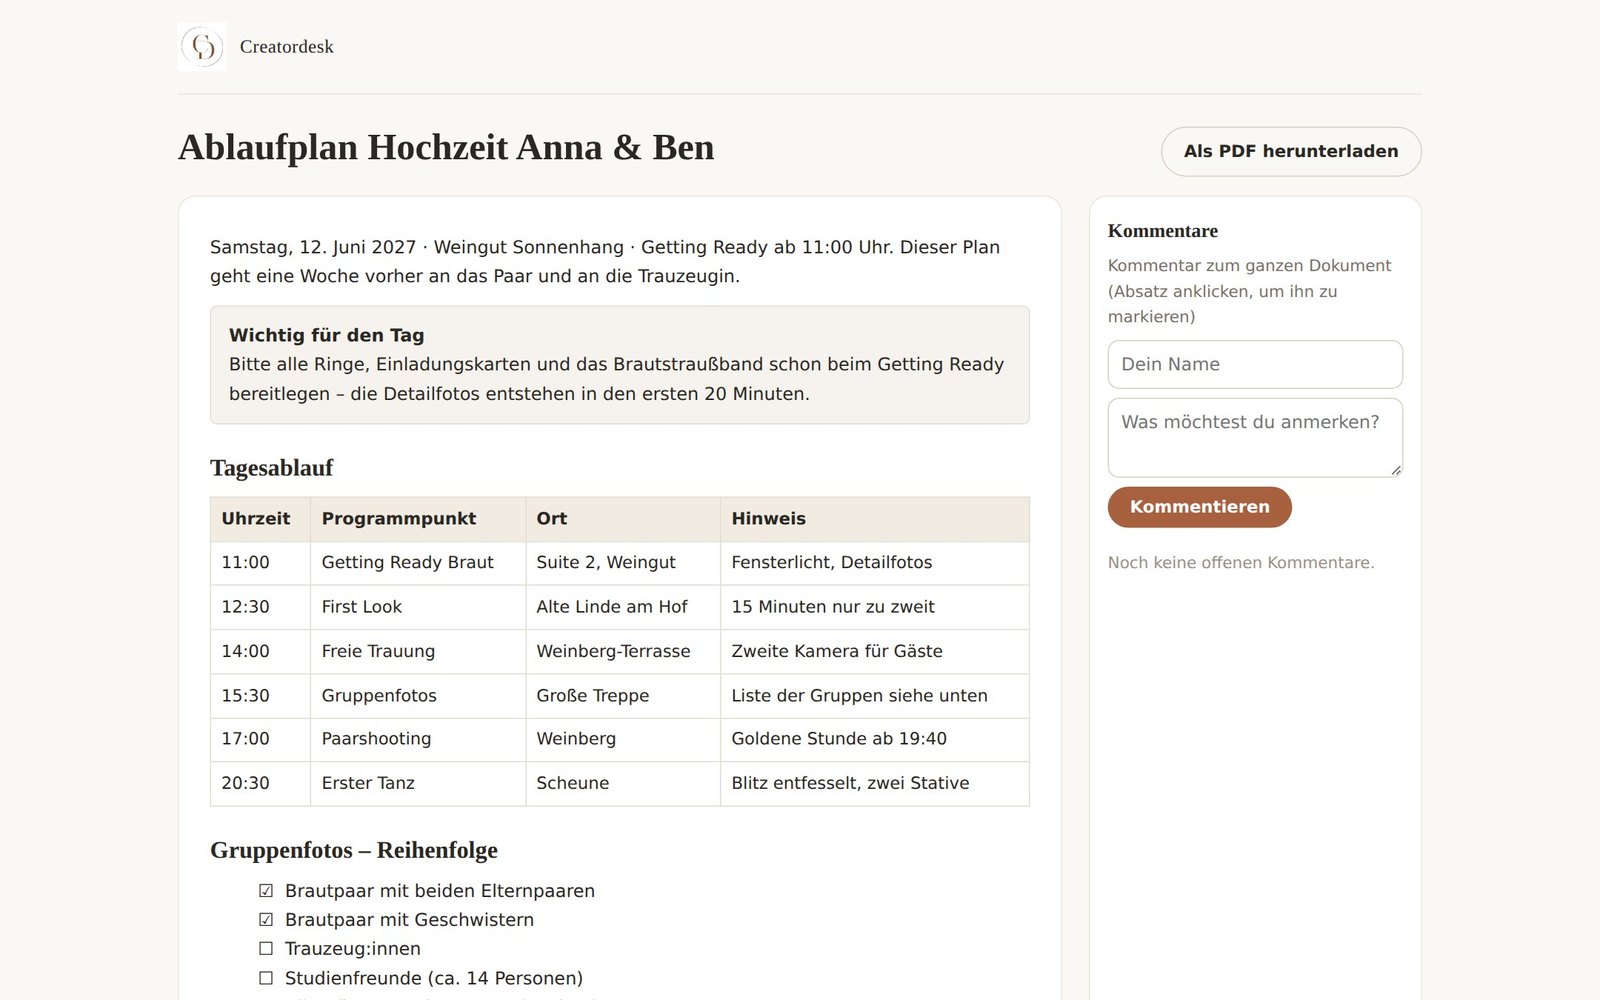The width and height of the screenshot is (1600, 1000).
Task: Click the 'Was möchtest du anmerken?' textarea
Action: 1255,438
